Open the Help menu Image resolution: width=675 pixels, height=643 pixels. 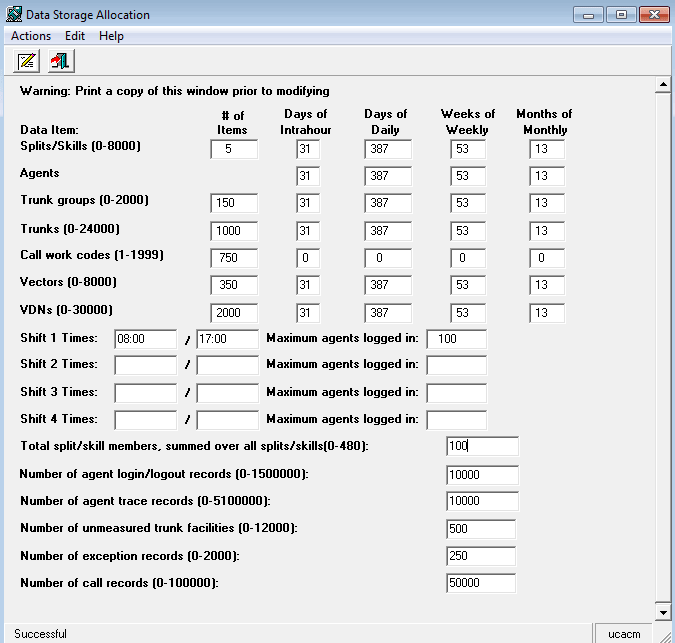(x=111, y=36)
